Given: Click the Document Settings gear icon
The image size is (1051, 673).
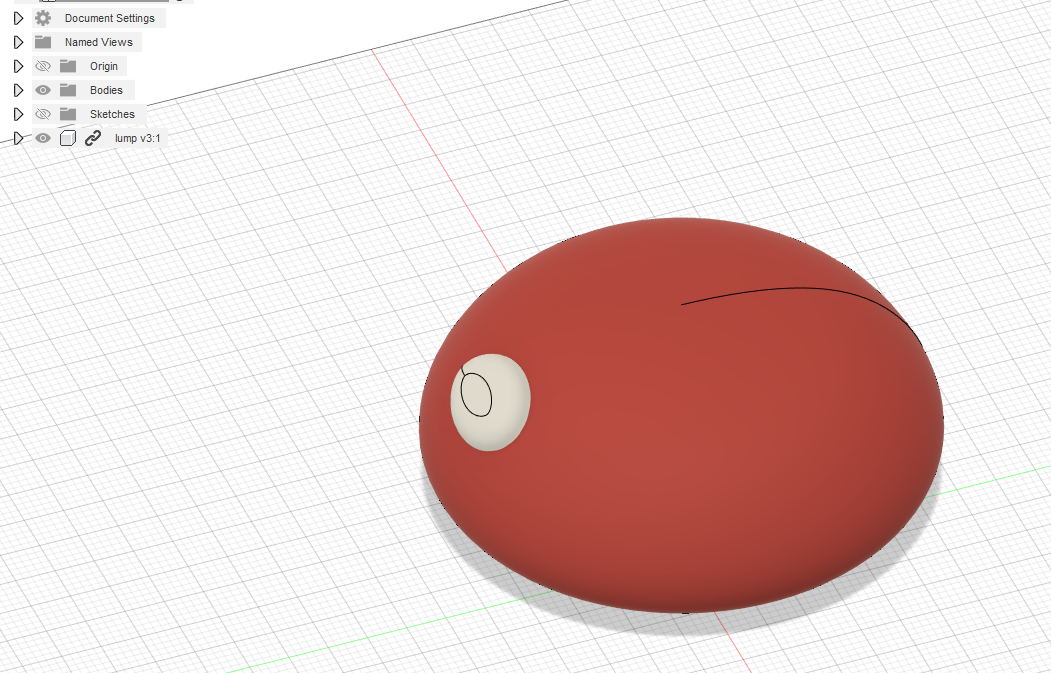Looking at the screenshot, I should [x=43, y=18].
